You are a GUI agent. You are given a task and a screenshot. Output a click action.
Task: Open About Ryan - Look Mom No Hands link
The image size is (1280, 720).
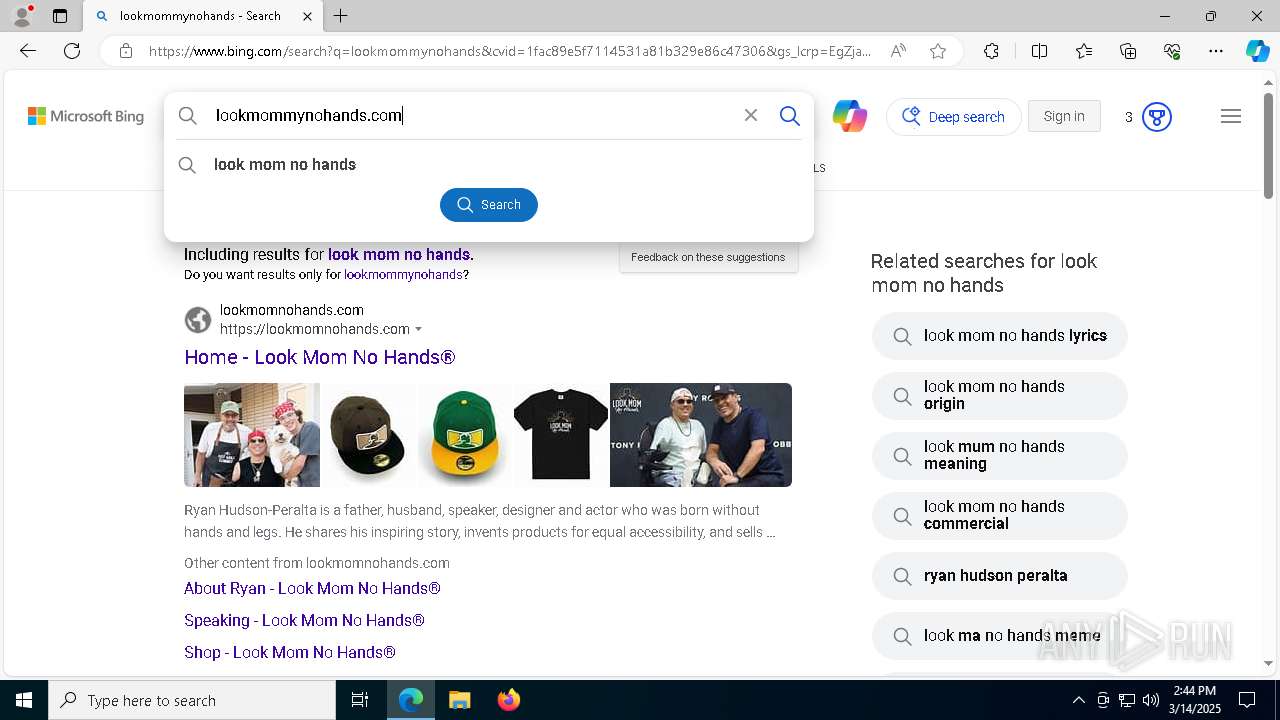[x=312, y=588]
